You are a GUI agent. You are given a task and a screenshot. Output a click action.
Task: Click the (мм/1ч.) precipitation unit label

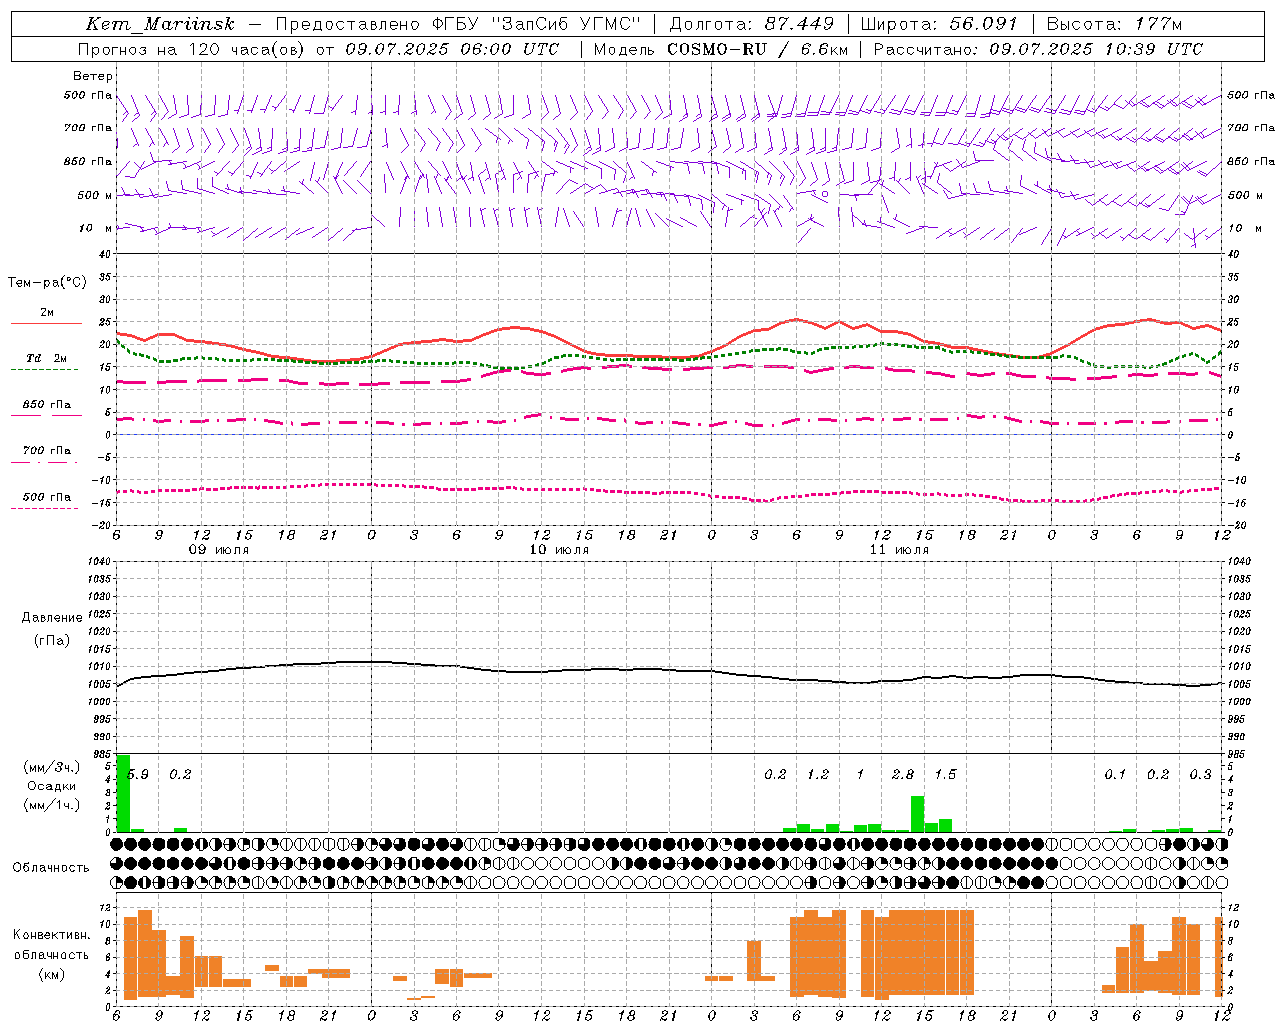point(52,805)
